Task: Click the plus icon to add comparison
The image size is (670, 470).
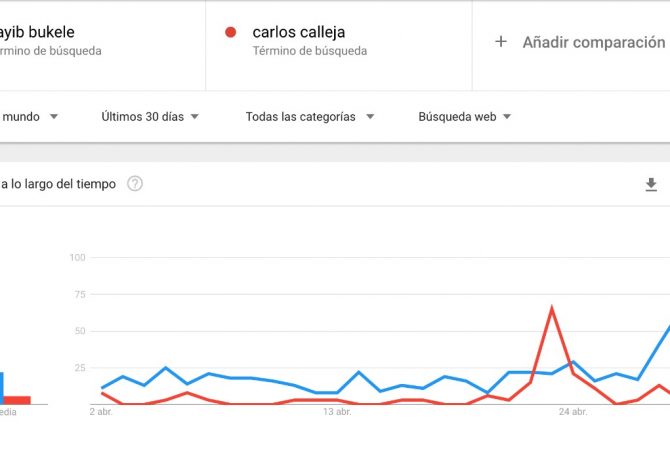Action: (x=501, y=42)
